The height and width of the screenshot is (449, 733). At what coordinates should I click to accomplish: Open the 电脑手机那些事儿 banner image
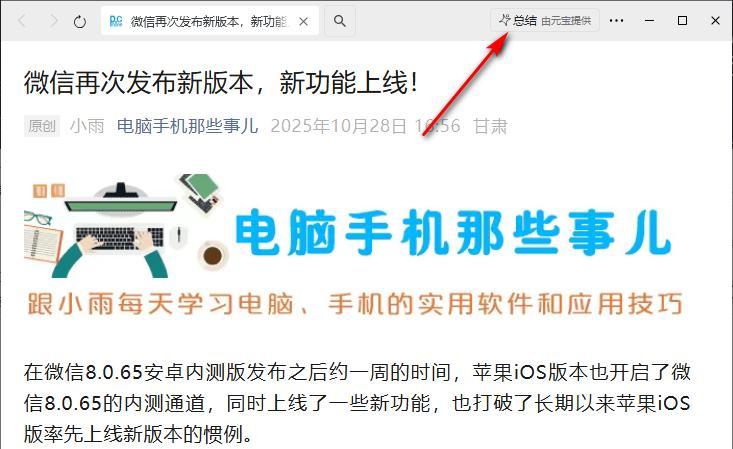point(354,245)
